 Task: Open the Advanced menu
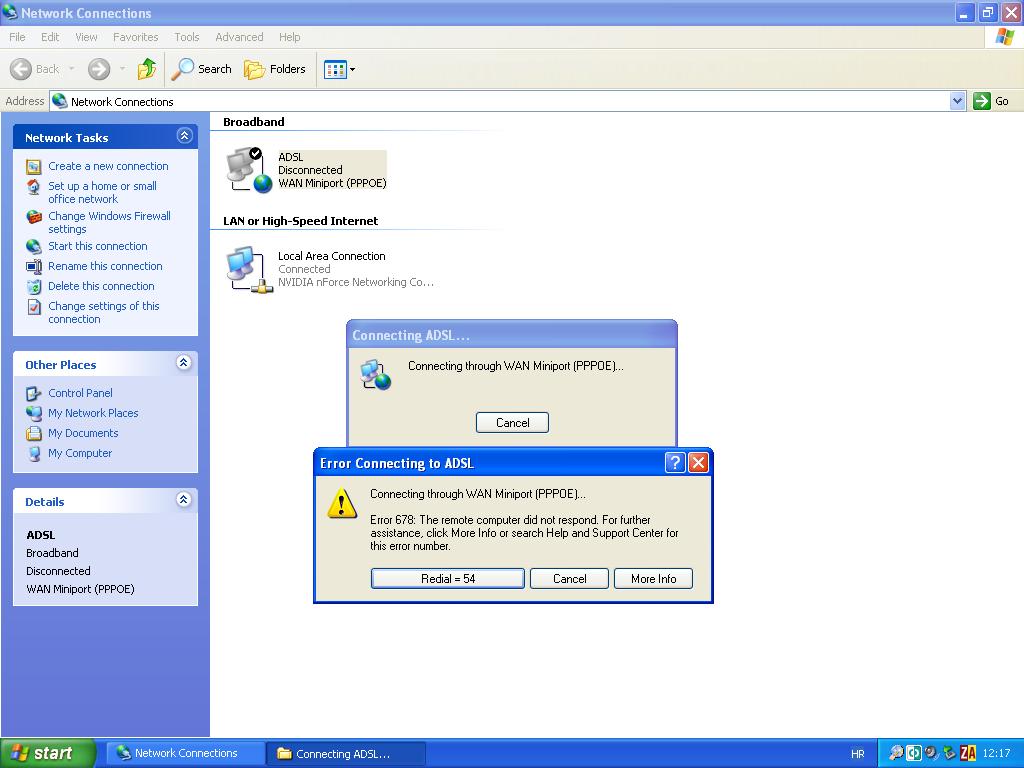click(239, 37)
